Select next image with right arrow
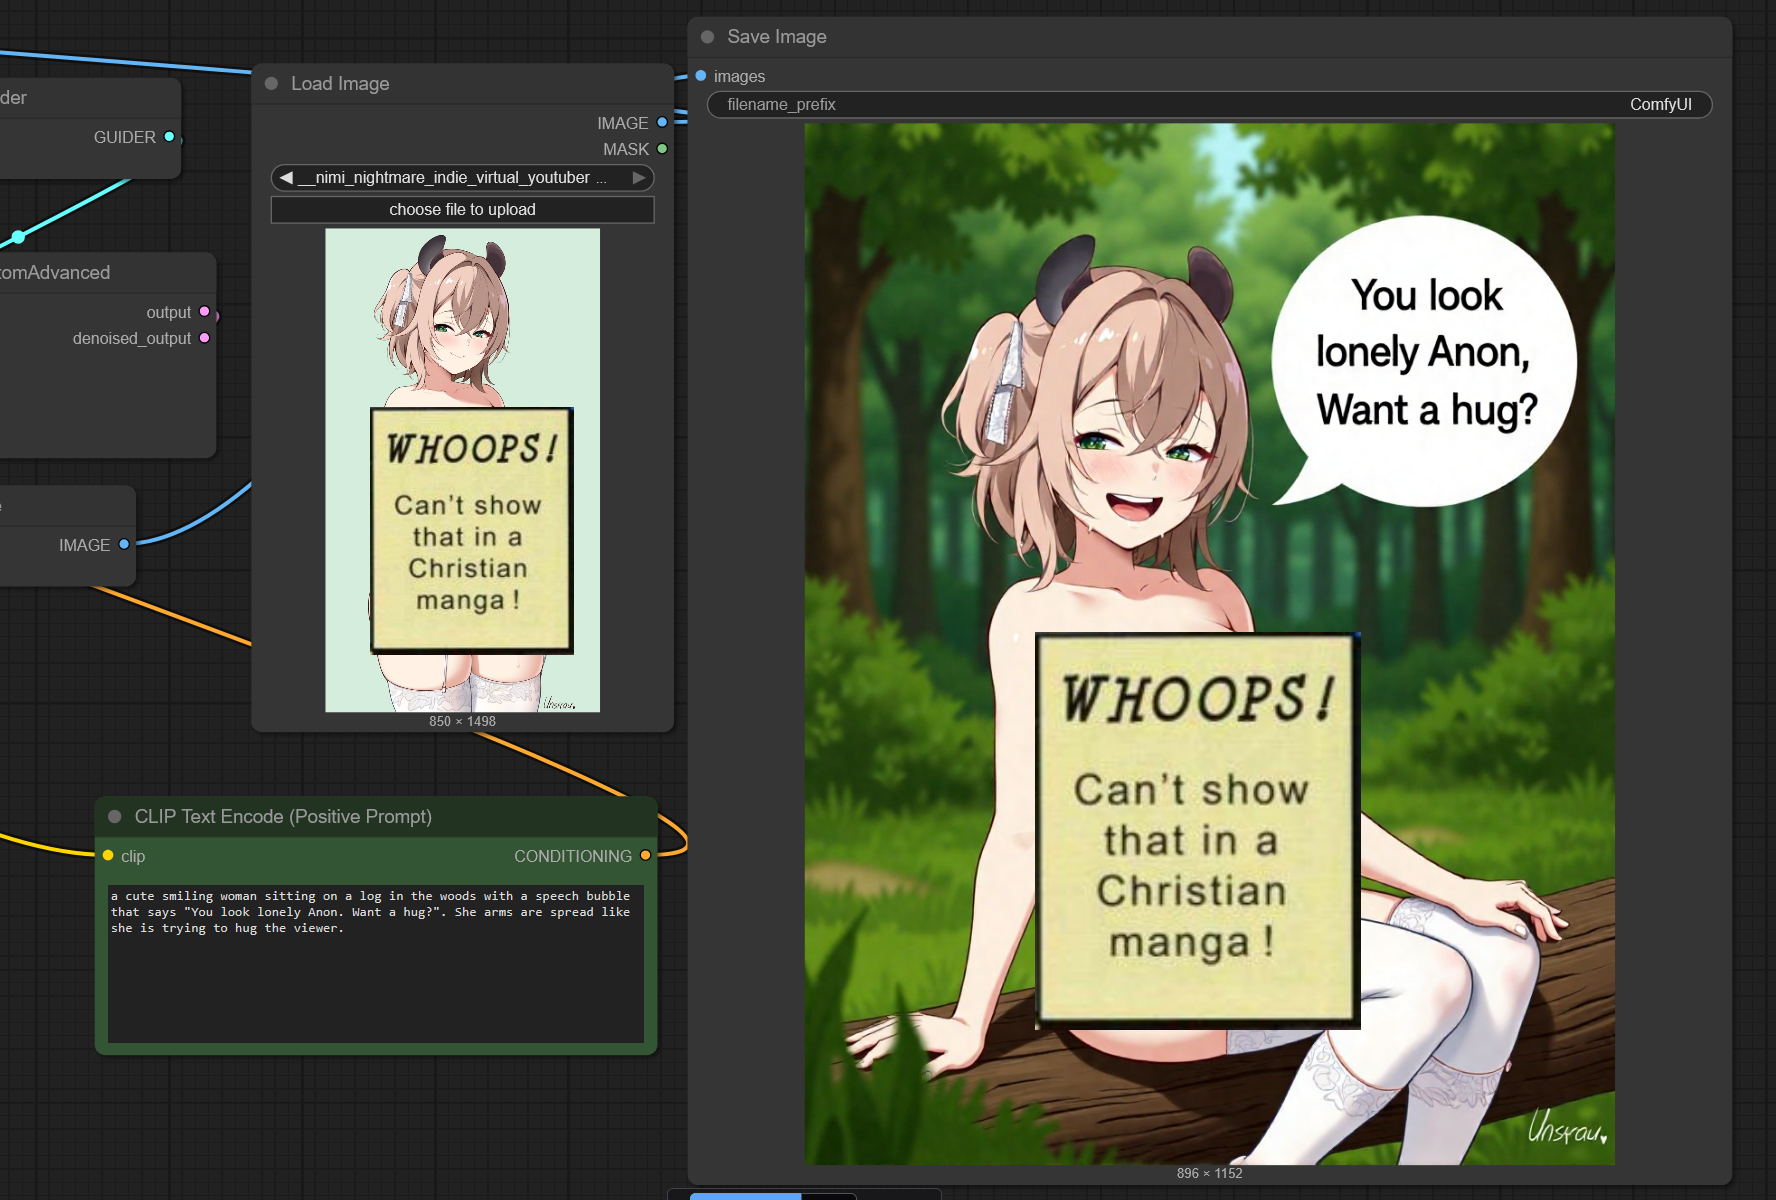Image resolution: width=1776 pixels, height=1200 pixels. click(639, 178)
